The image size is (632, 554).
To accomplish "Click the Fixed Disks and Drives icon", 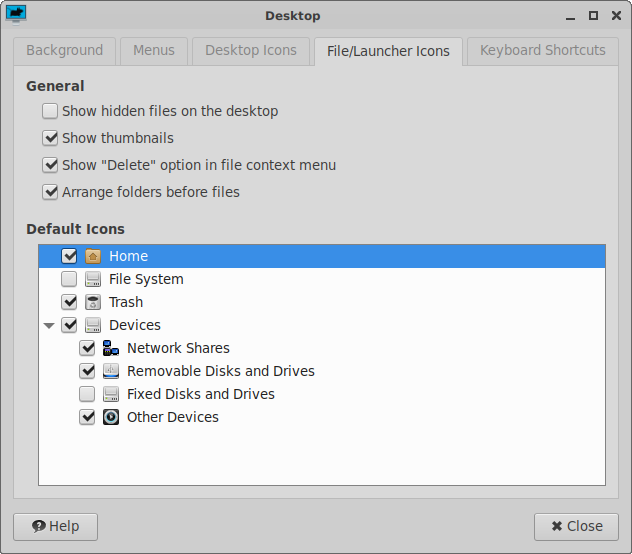I will [x=111, y=394].
